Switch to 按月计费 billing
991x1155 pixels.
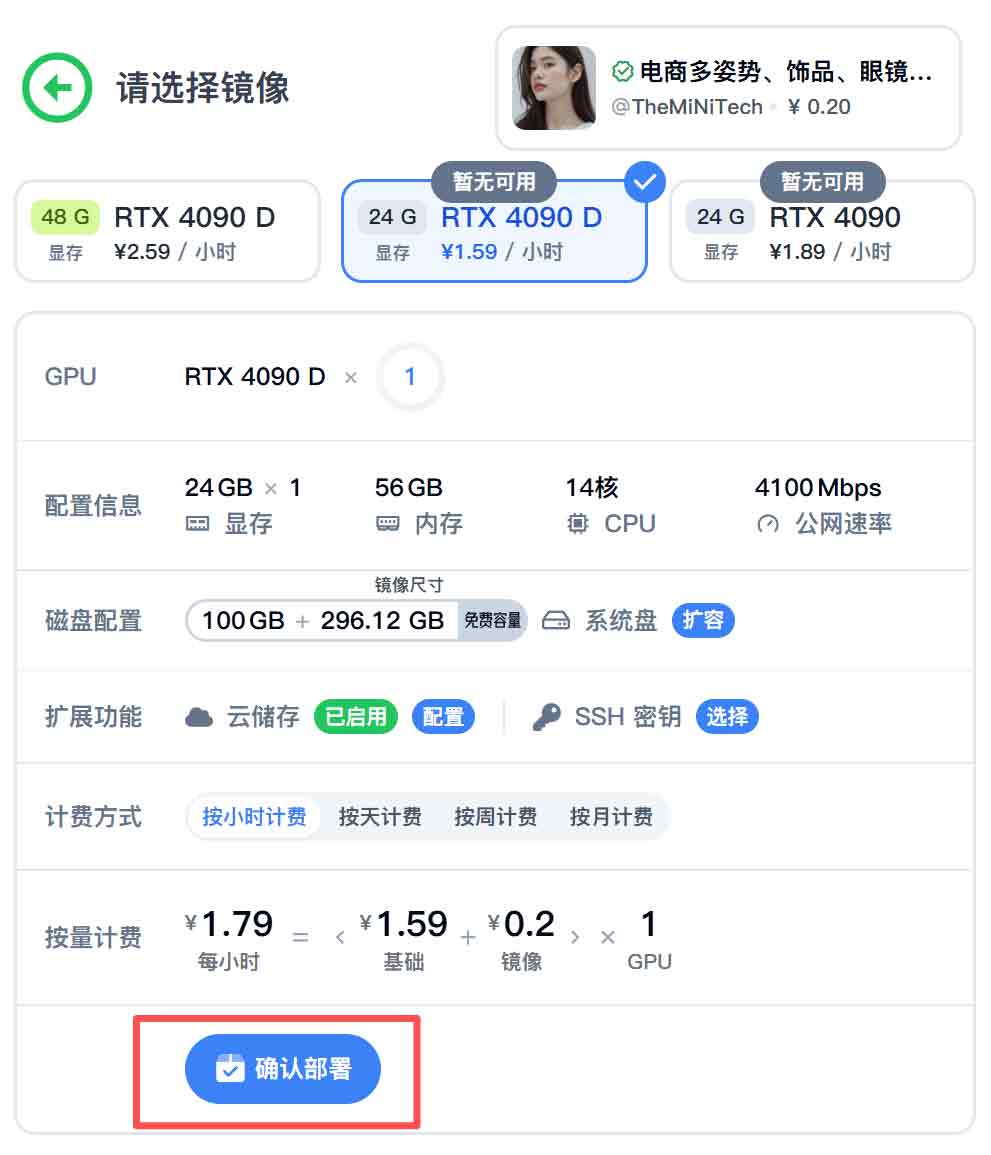(x=611, y=817)
